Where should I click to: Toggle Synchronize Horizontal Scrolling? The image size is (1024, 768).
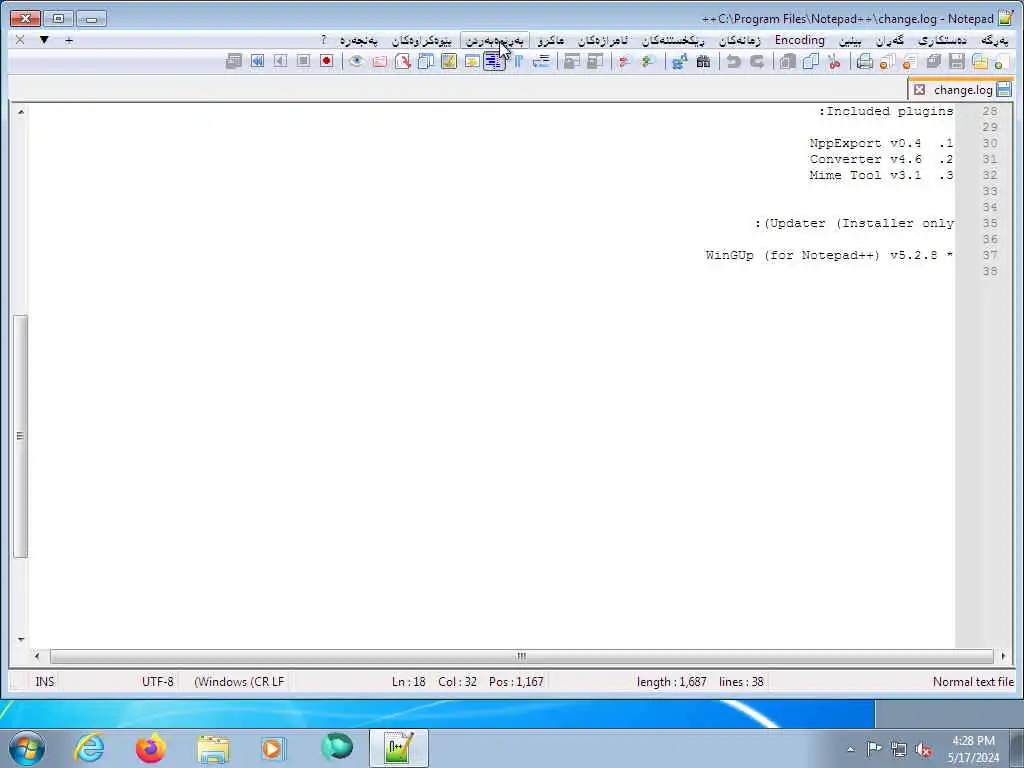tap(571, 62)
